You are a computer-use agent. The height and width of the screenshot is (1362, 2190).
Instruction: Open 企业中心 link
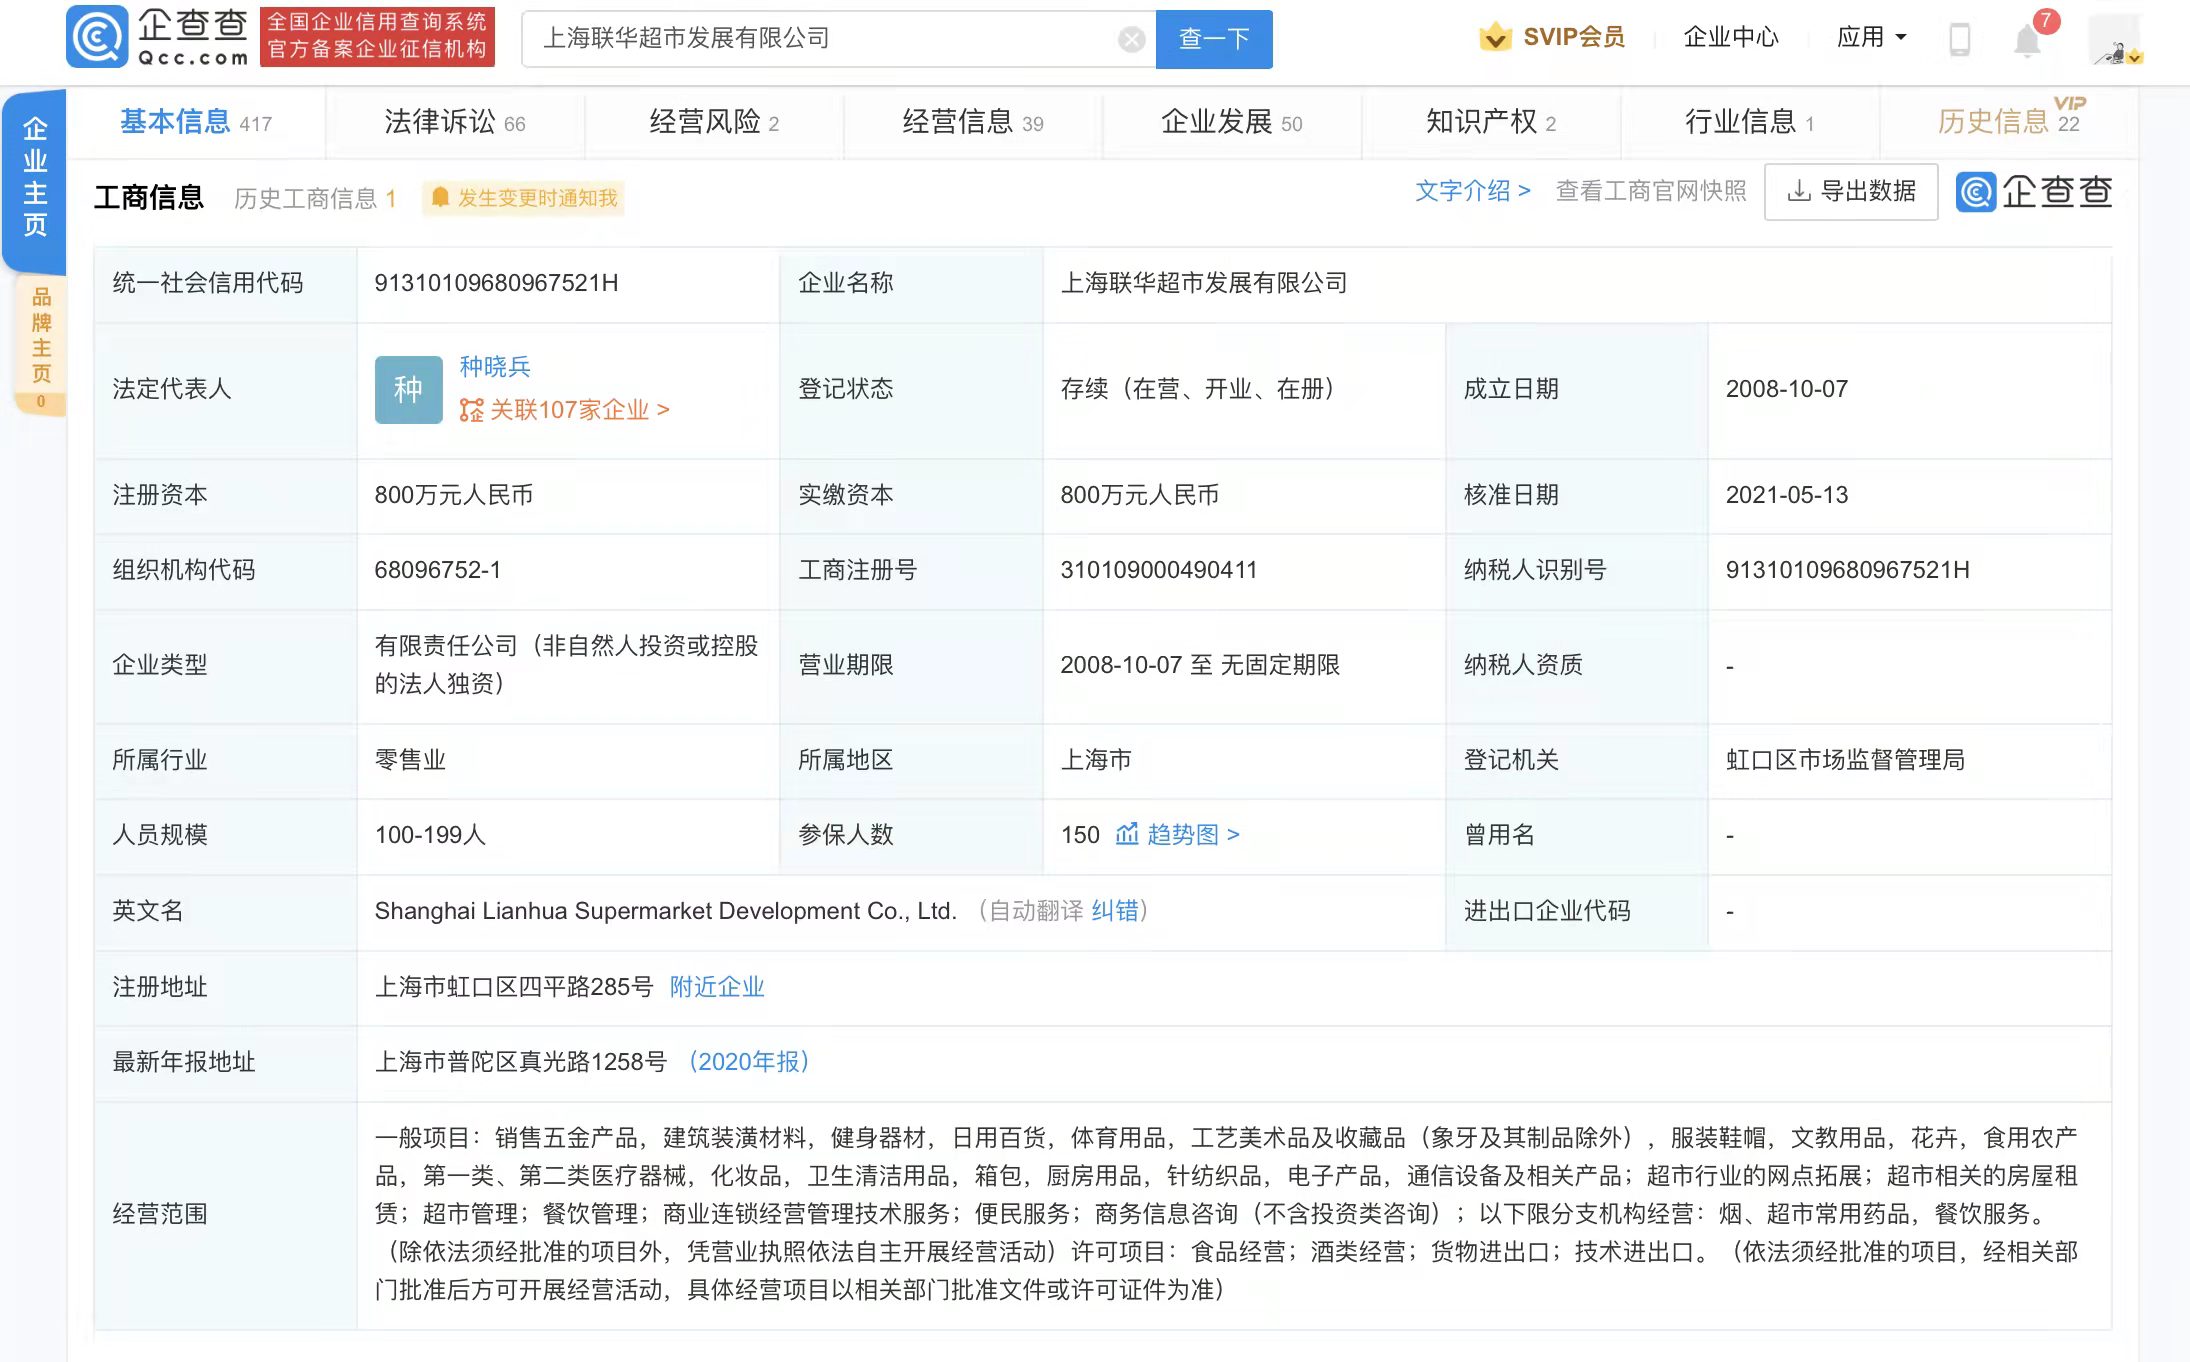point(1731,38)
